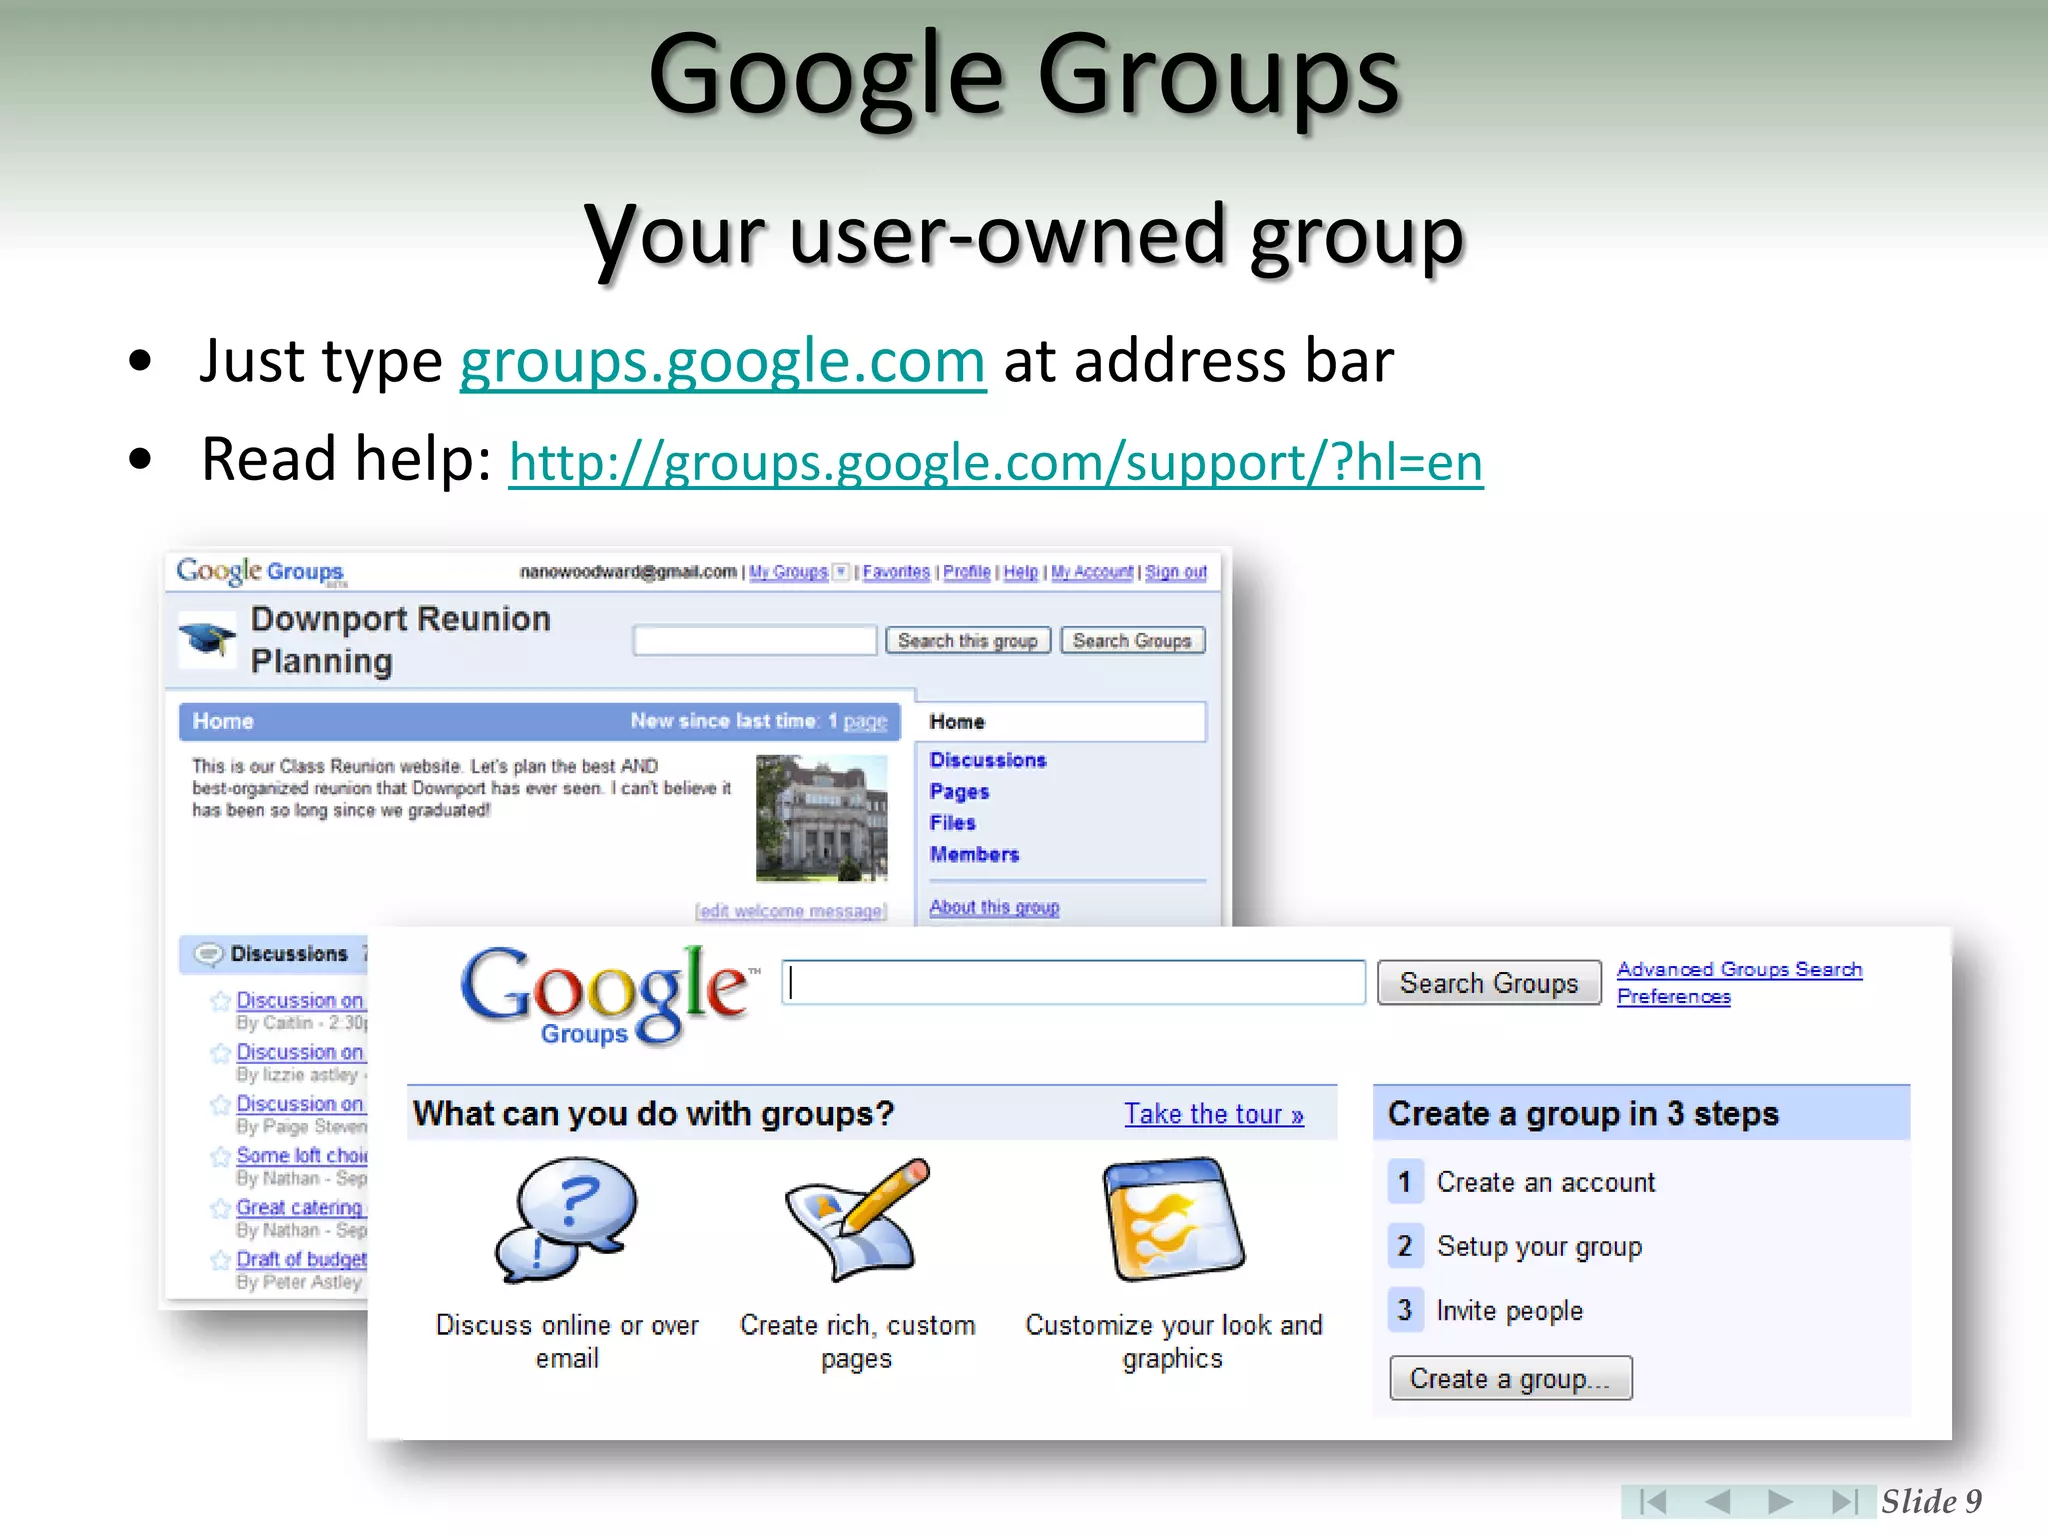Click edit welcome message link

(x=791, y=911)
